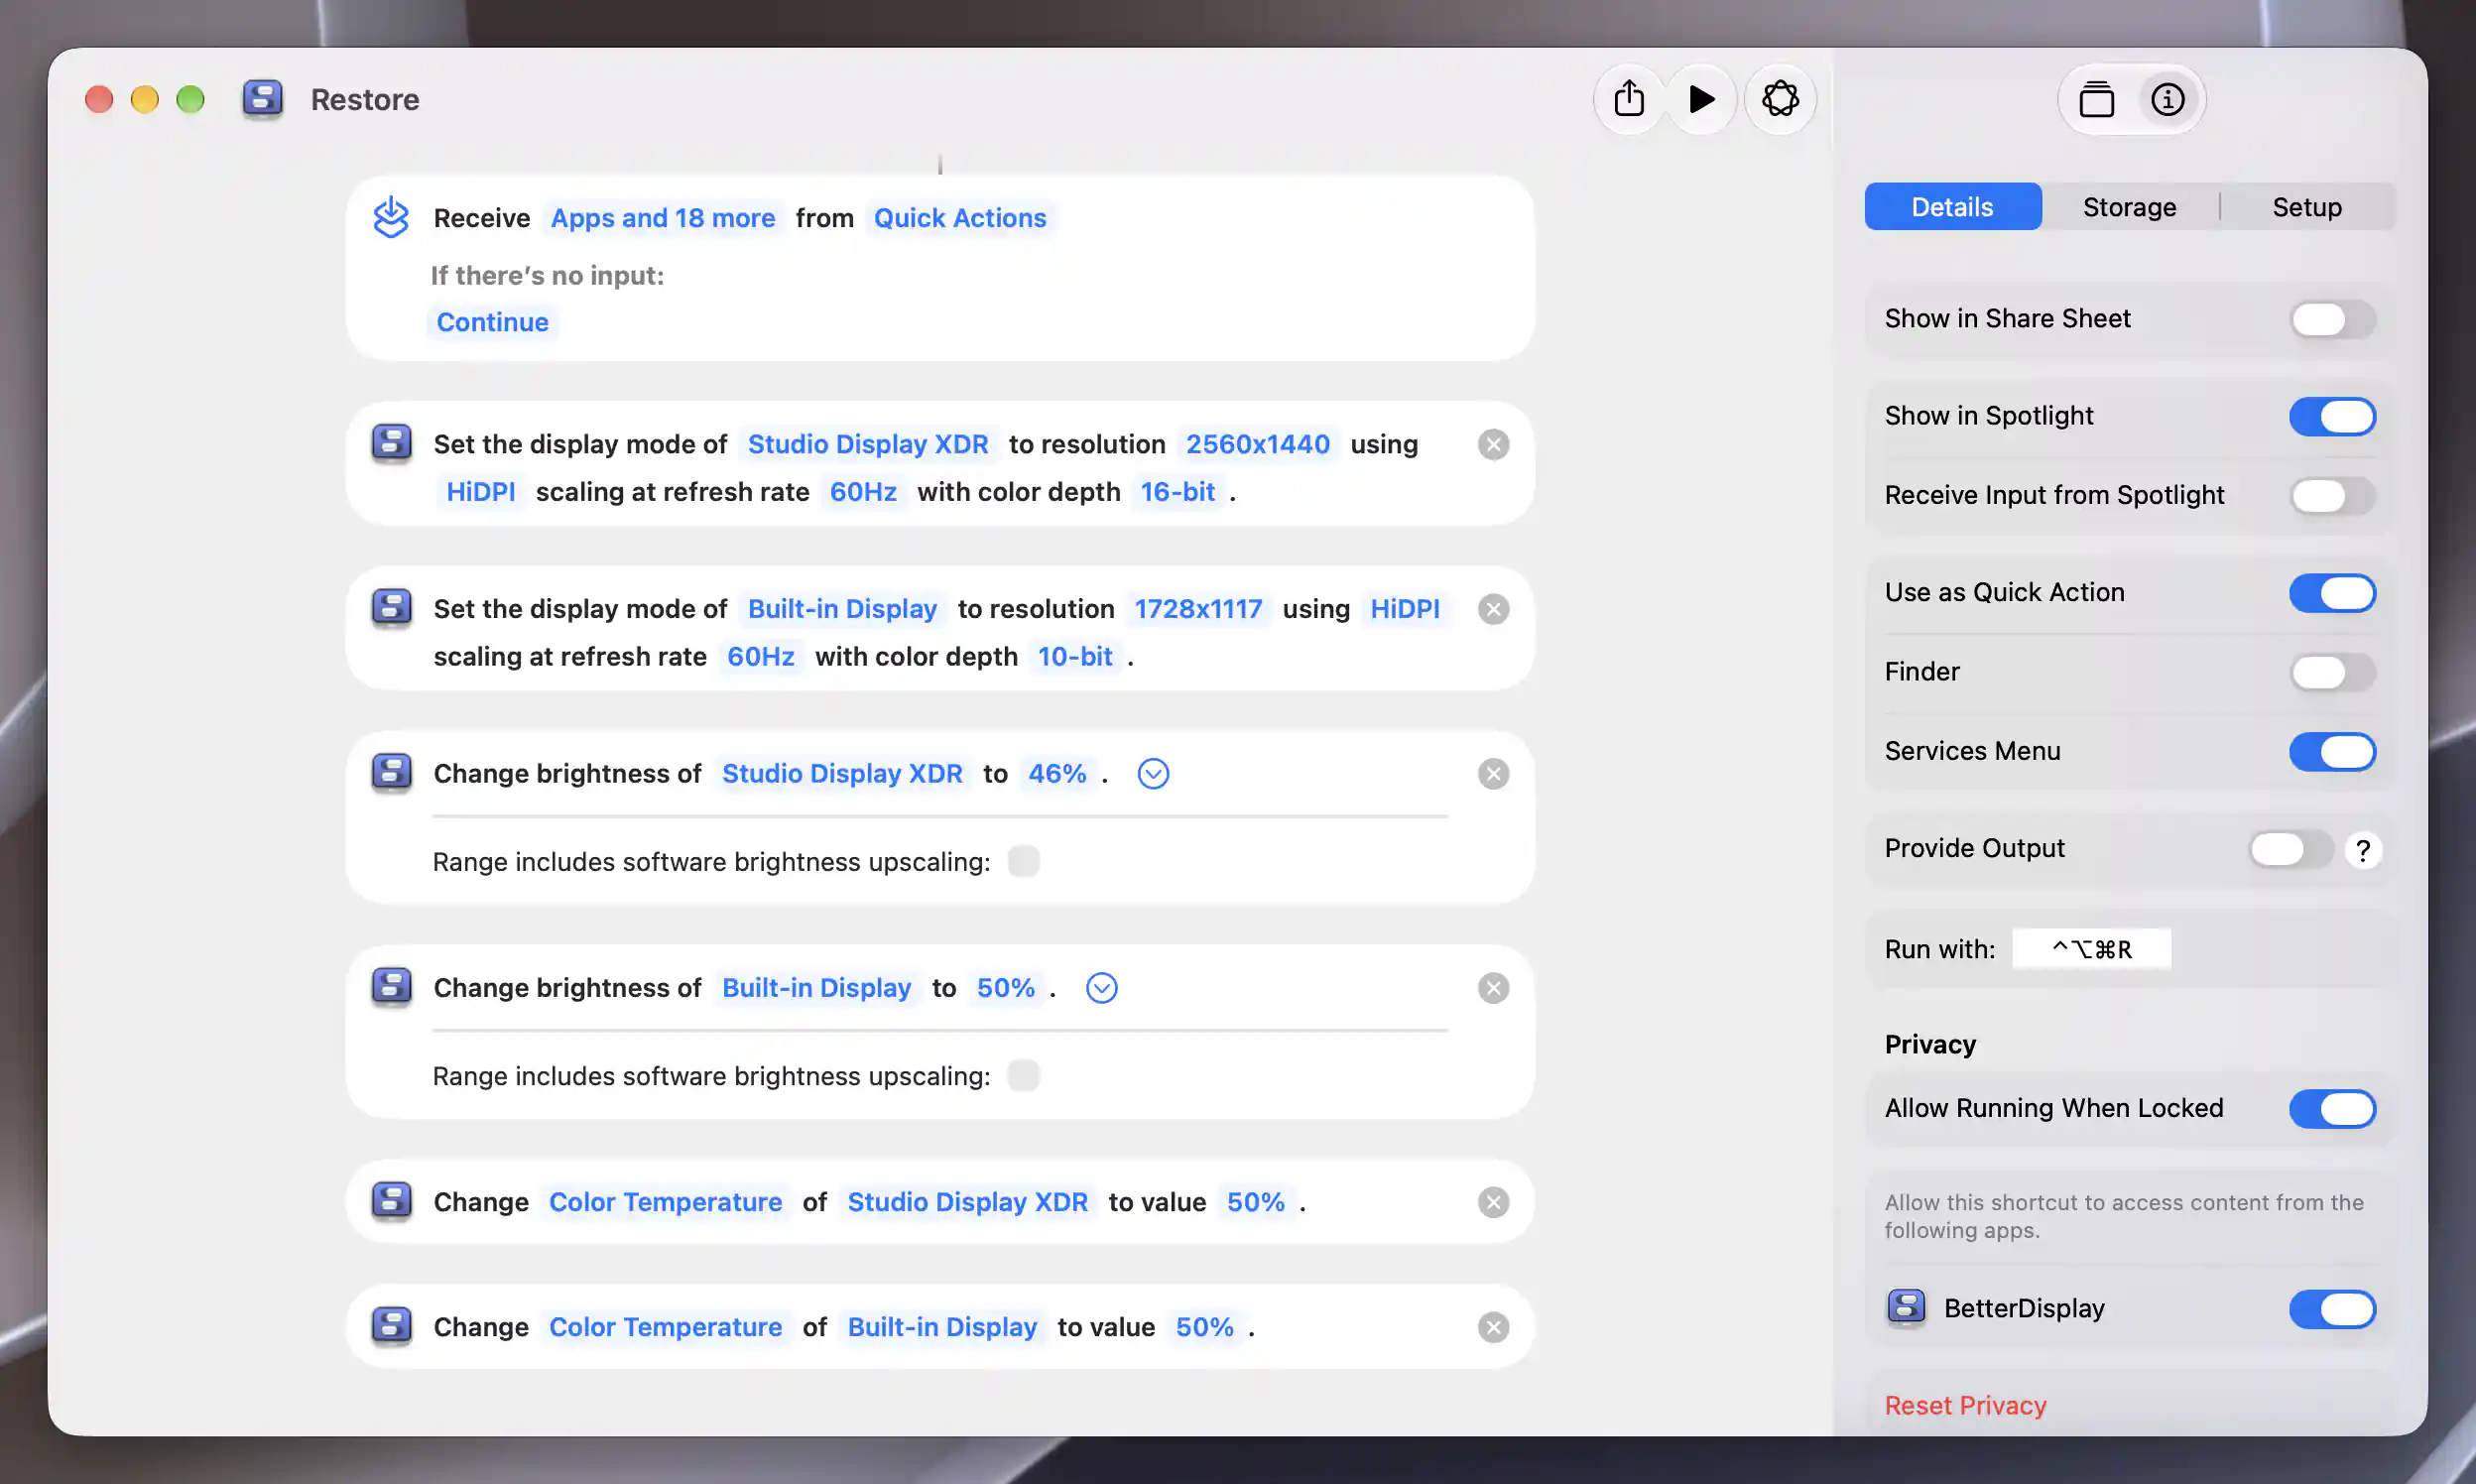Delete the Built-in Display brightness action
Image resolution: width=2476 pixels, height=1484 pixels.
pos(1493,988)
